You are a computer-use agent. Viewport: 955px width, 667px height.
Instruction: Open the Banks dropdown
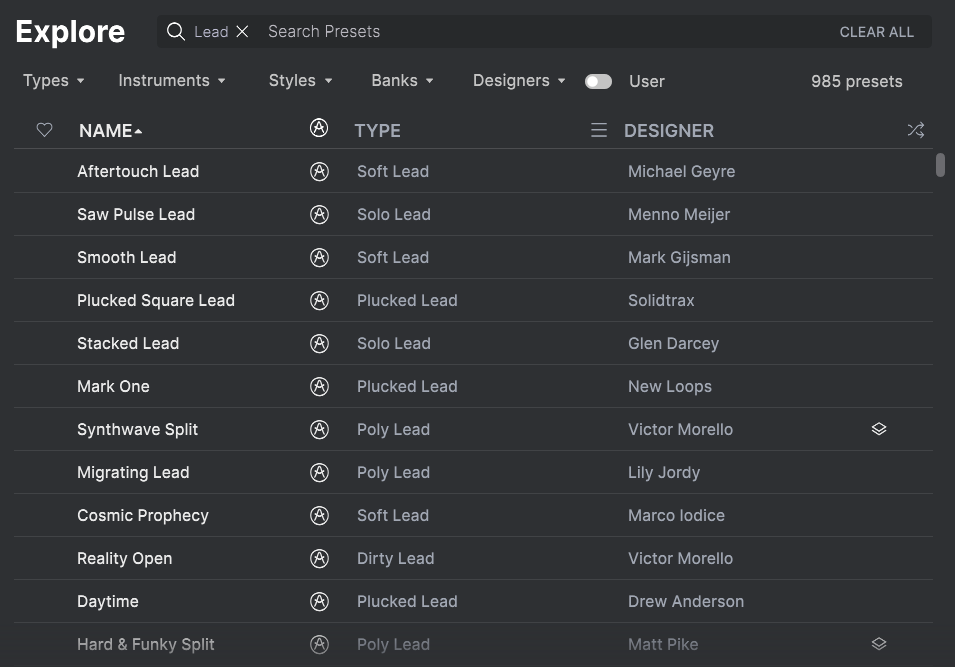(x=402, y=80)
